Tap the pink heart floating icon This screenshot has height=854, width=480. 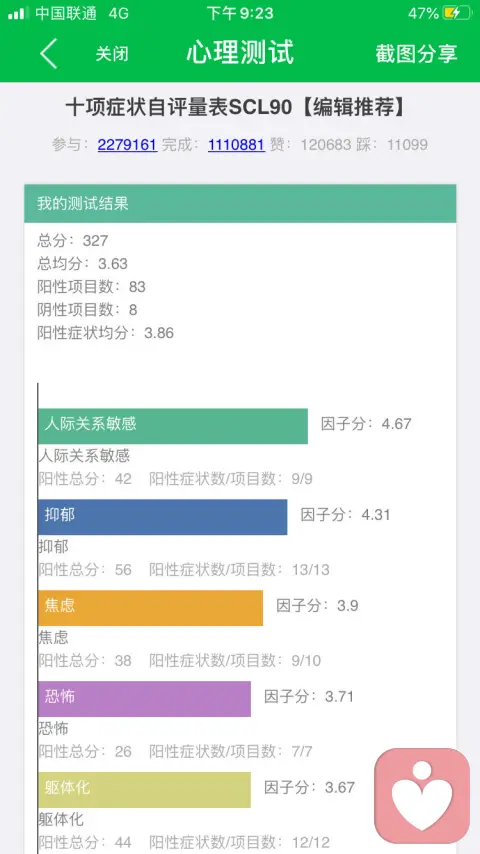(x=422, y=795)
